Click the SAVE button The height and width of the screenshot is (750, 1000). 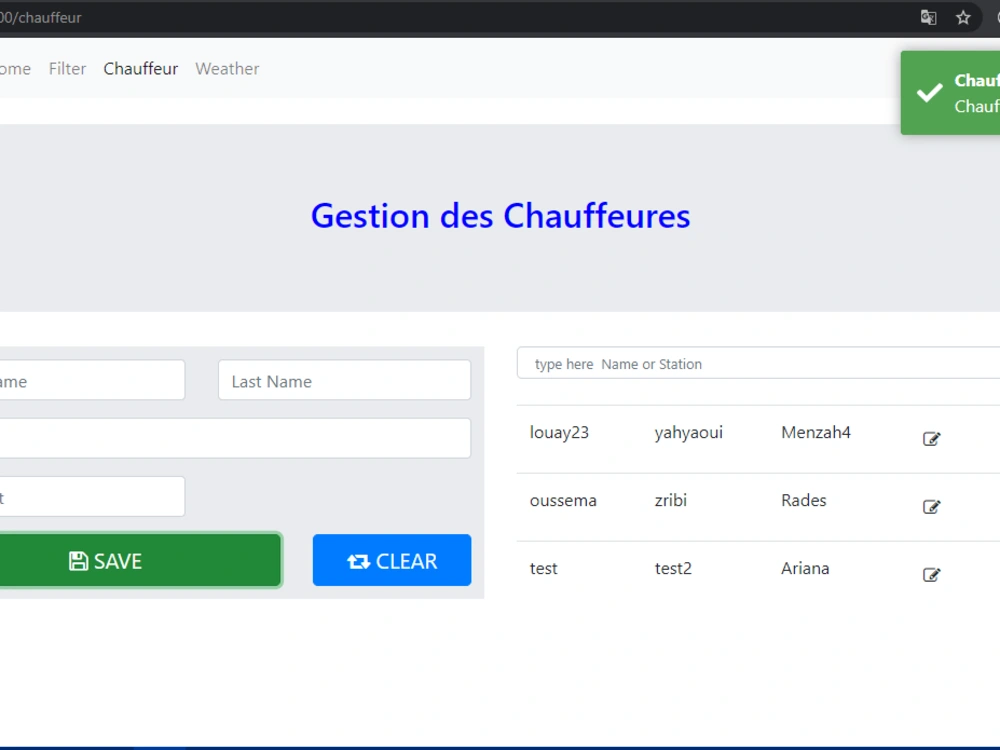coord(140,561)
